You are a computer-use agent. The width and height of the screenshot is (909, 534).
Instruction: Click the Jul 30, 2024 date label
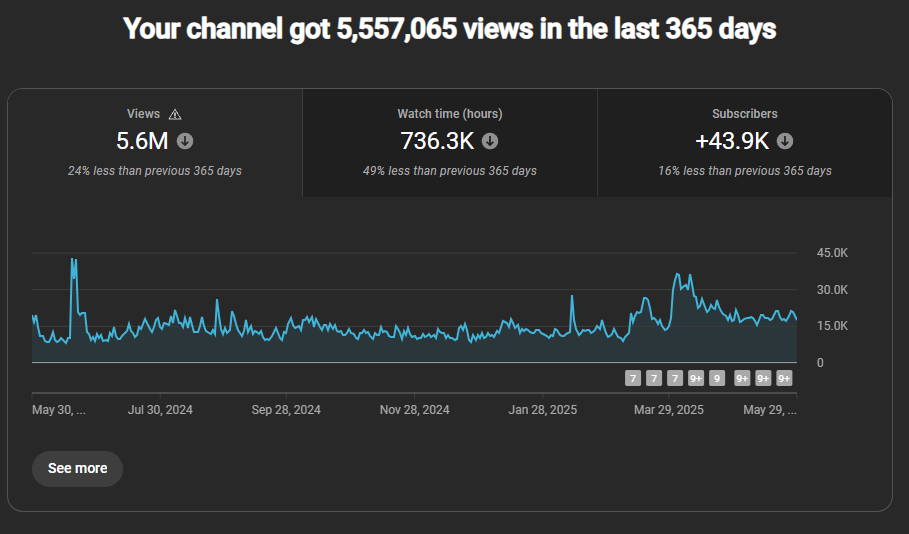(160, 410)
